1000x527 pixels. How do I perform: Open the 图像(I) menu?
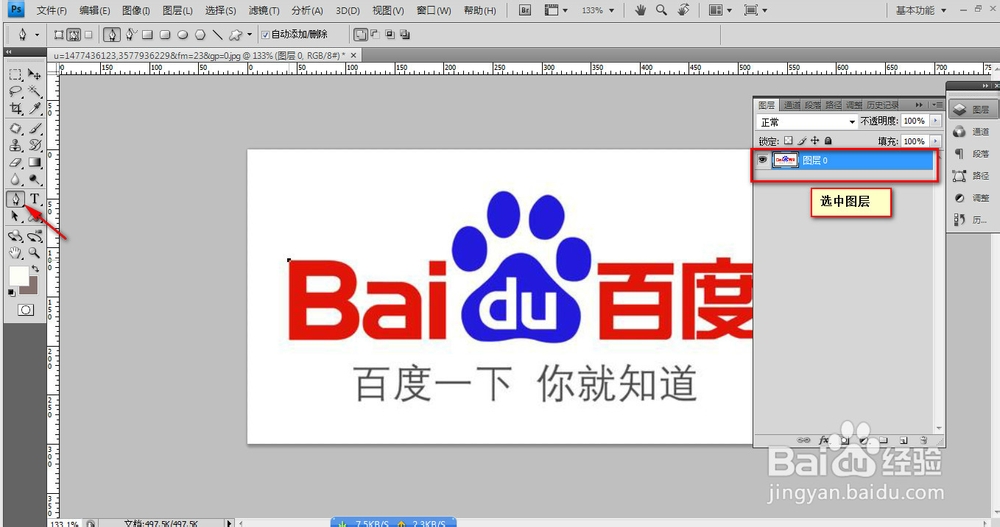[x=136, y=10]
